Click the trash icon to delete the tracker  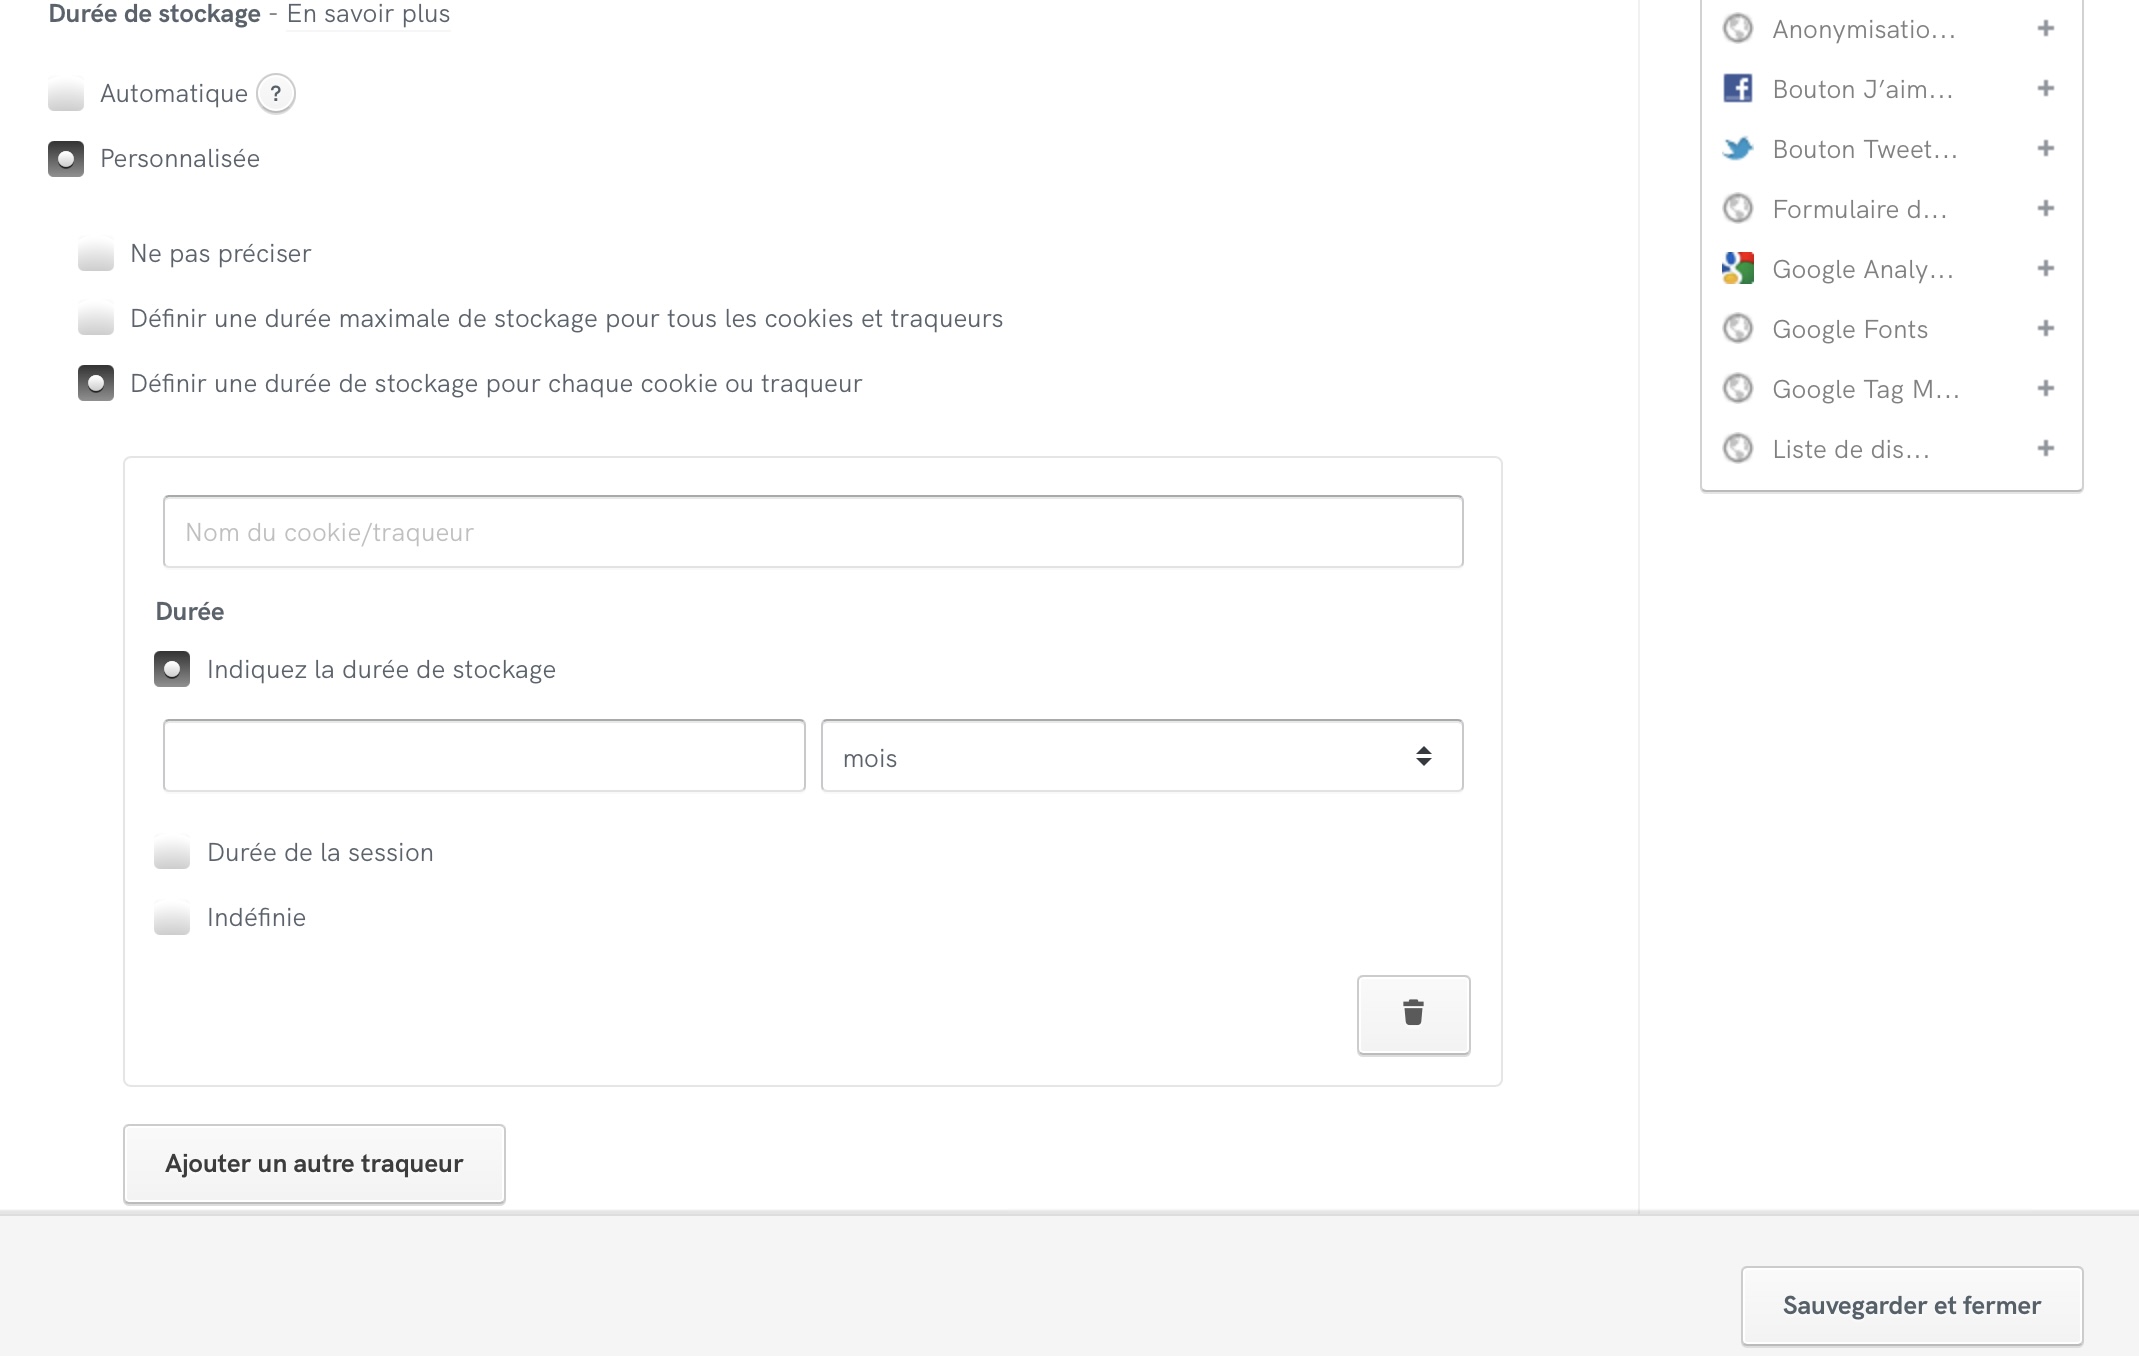point(1412,1014)
